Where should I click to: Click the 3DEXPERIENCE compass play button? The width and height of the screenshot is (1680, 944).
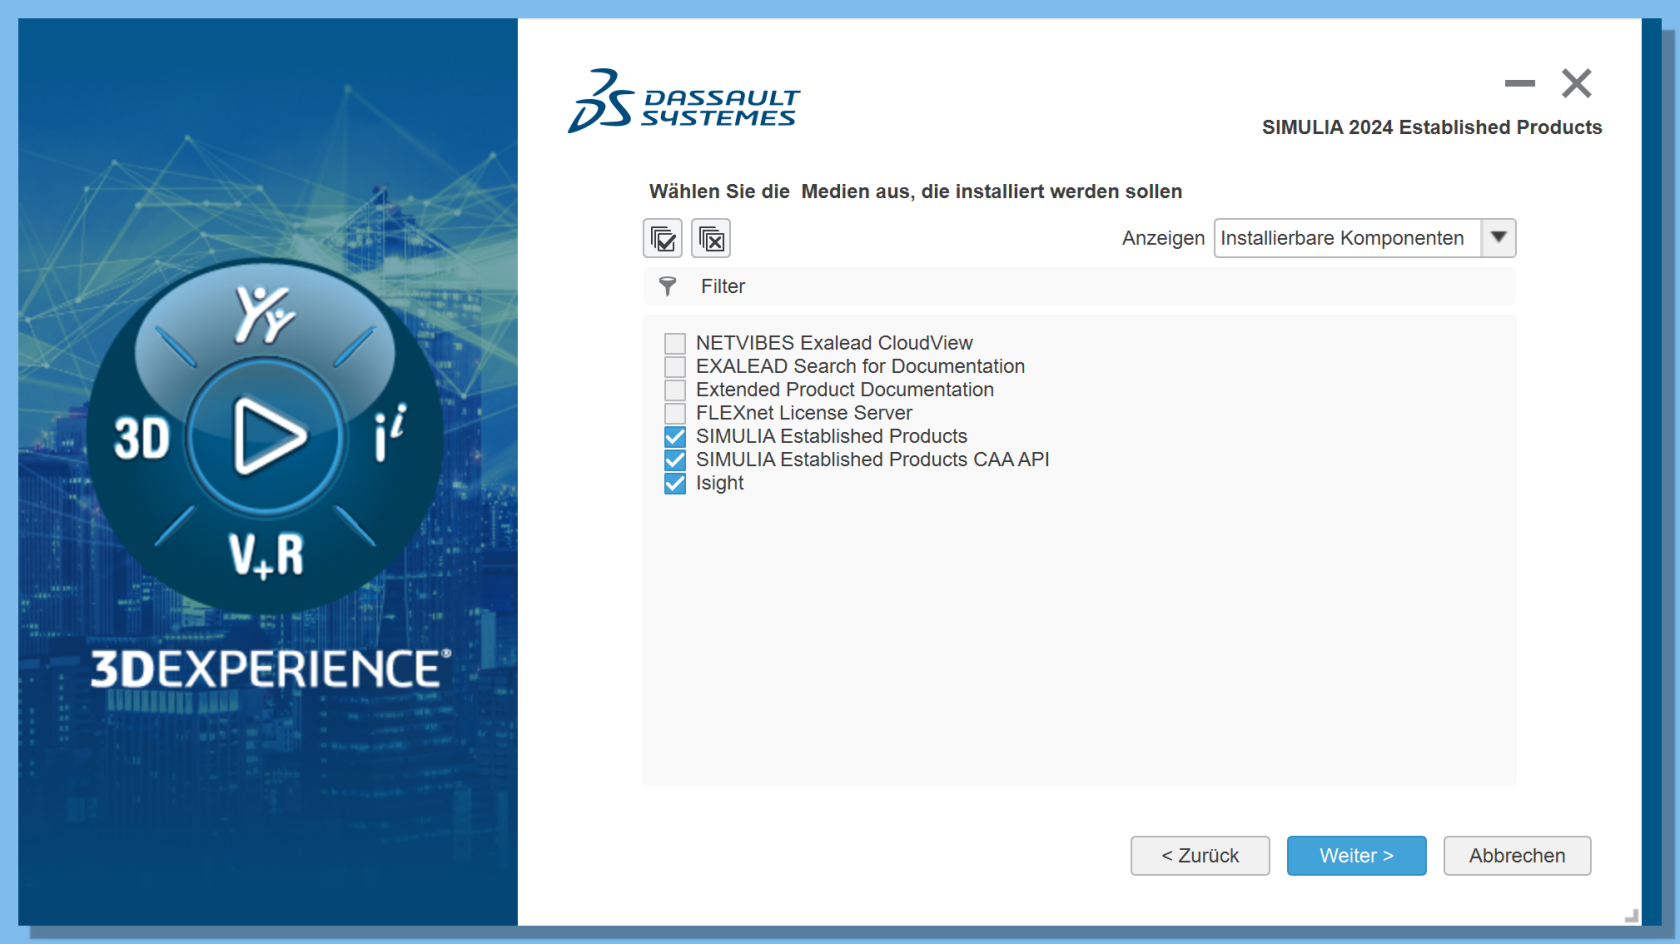[267, 436]
